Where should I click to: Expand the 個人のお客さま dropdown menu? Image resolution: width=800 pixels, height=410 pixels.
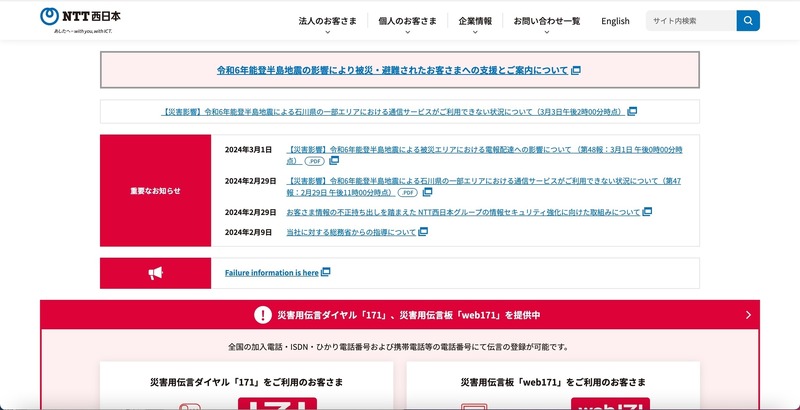point(407,21)
